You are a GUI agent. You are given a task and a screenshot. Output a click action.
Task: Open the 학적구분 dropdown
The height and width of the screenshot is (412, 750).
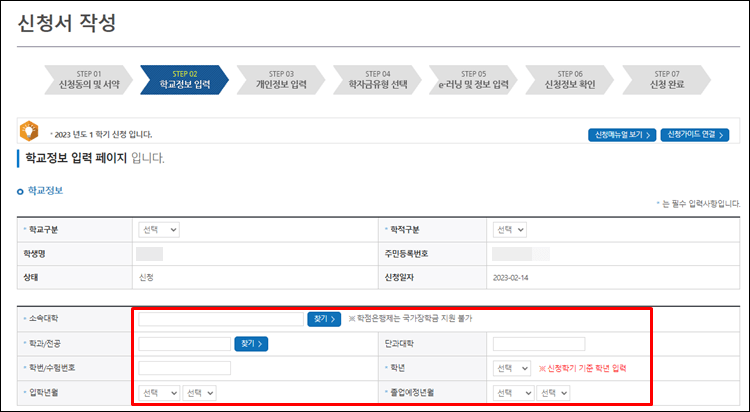(x=510, y=230)
